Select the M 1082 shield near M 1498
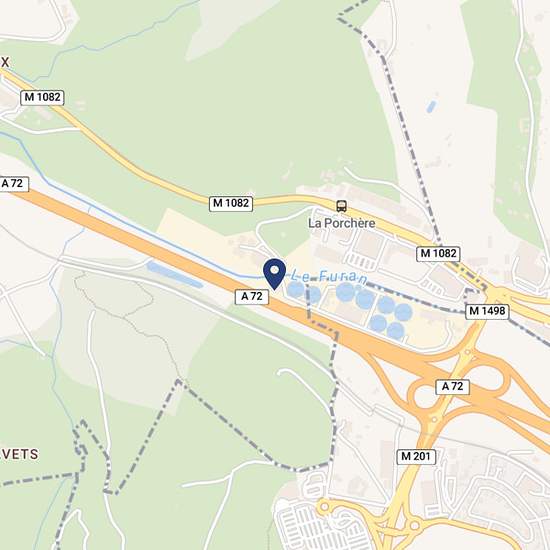Viewport: 550px width, 550px height. click(x=438, y=254)
